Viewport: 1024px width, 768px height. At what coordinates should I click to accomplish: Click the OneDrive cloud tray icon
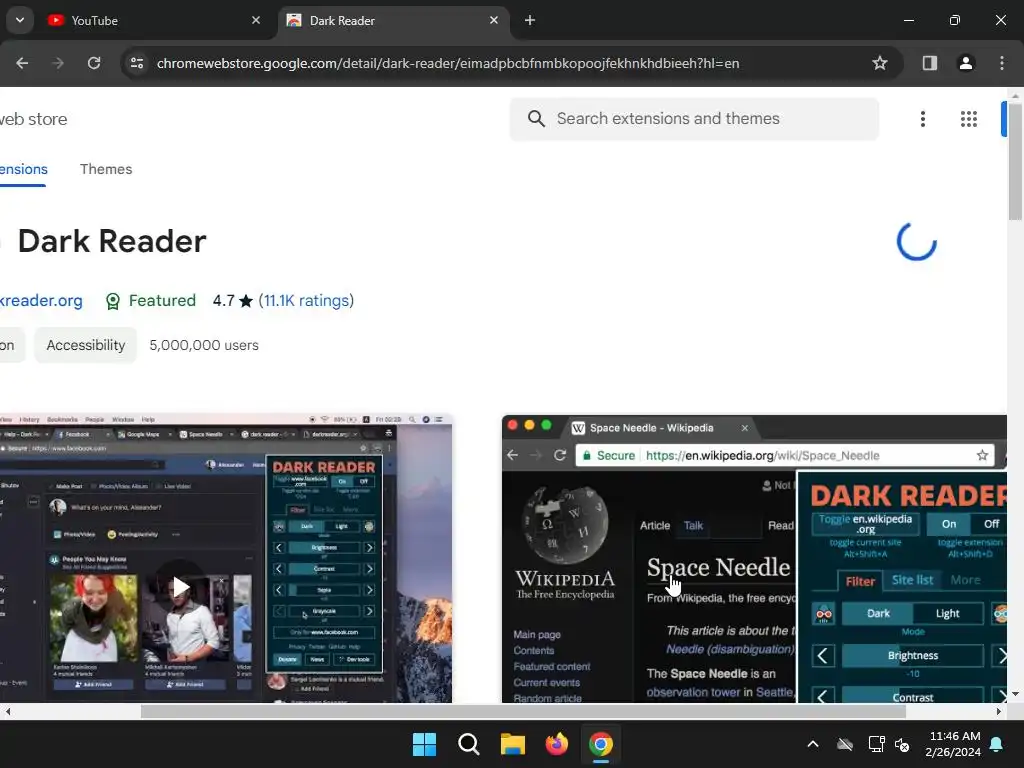click(845, 744)
